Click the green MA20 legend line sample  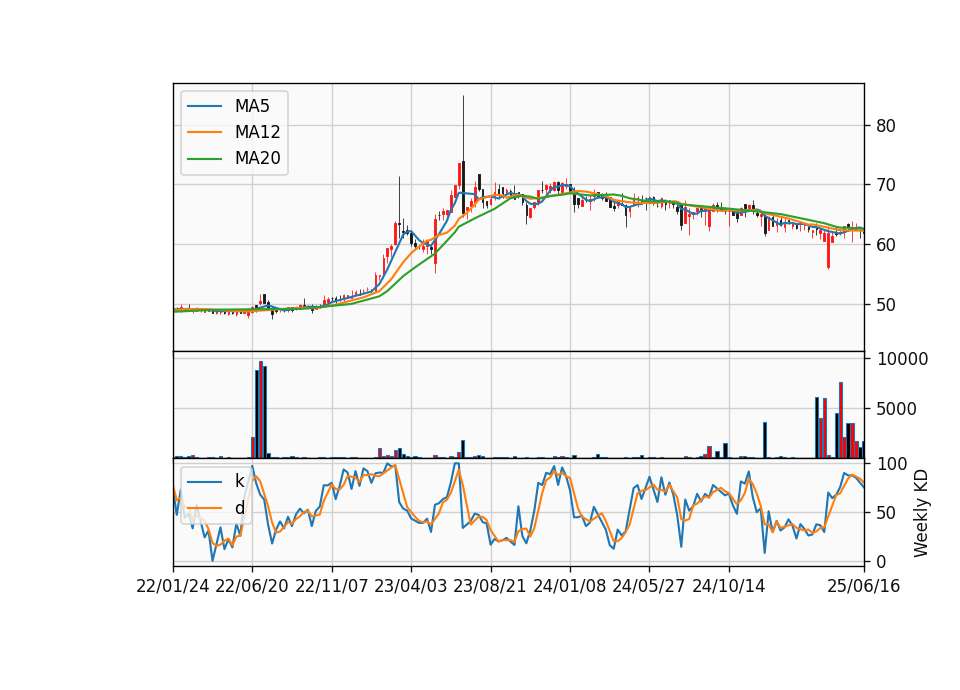click(204, 159)
